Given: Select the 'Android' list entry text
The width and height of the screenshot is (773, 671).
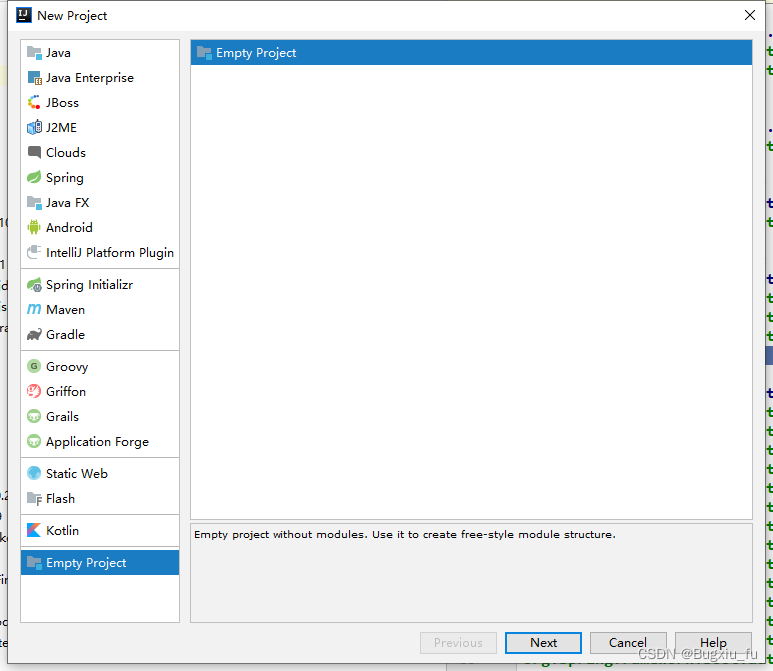Looking at the screenshot, I should (70, 227).
